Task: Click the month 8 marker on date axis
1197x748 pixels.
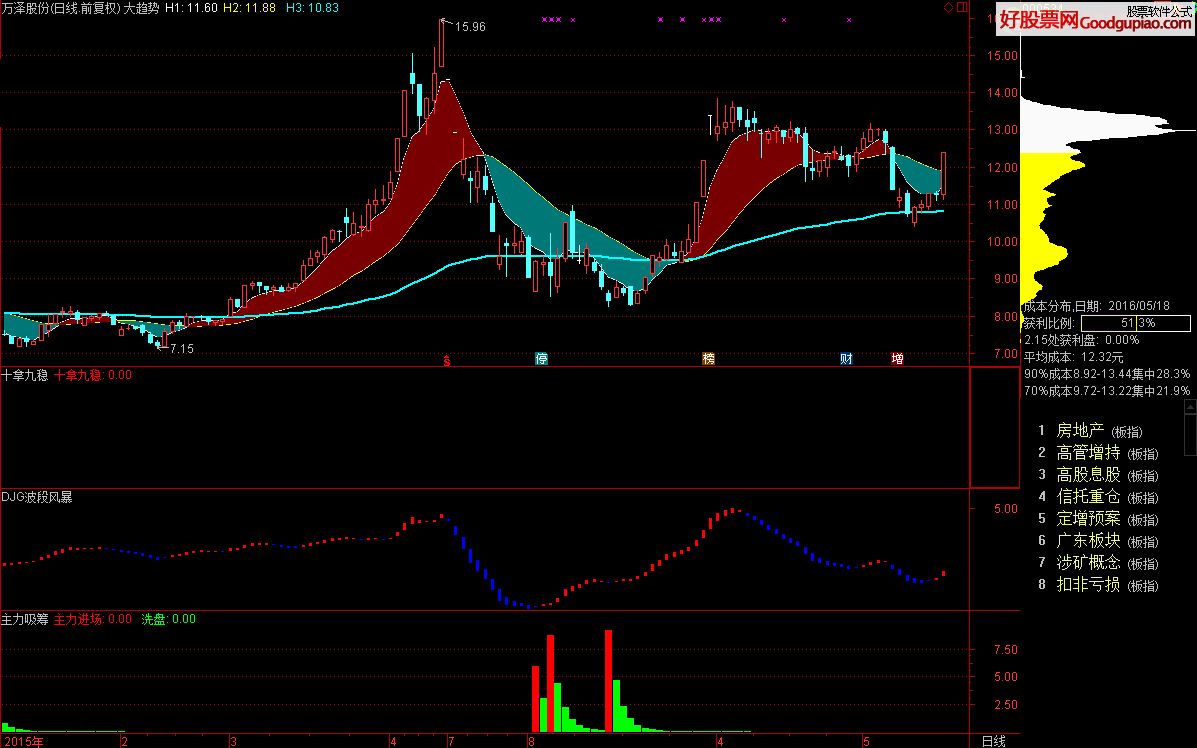Action: coord(531,741)
